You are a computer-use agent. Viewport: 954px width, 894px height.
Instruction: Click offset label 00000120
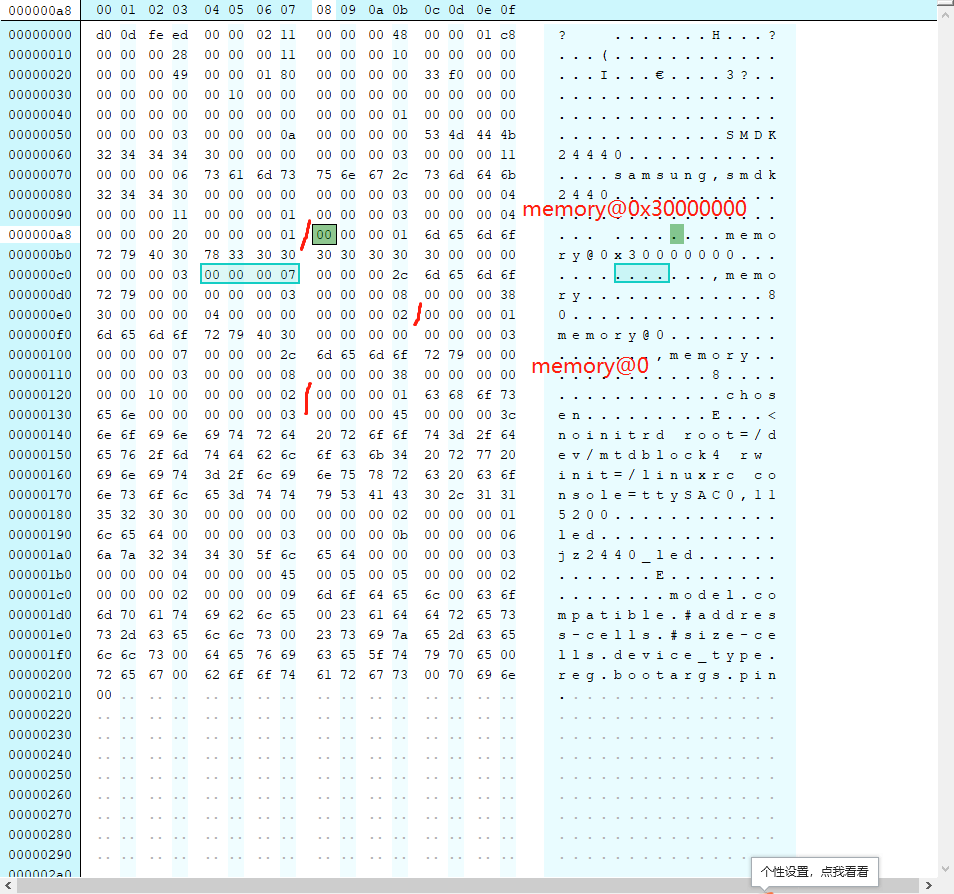pyautogui.click(x=40, y=394)
